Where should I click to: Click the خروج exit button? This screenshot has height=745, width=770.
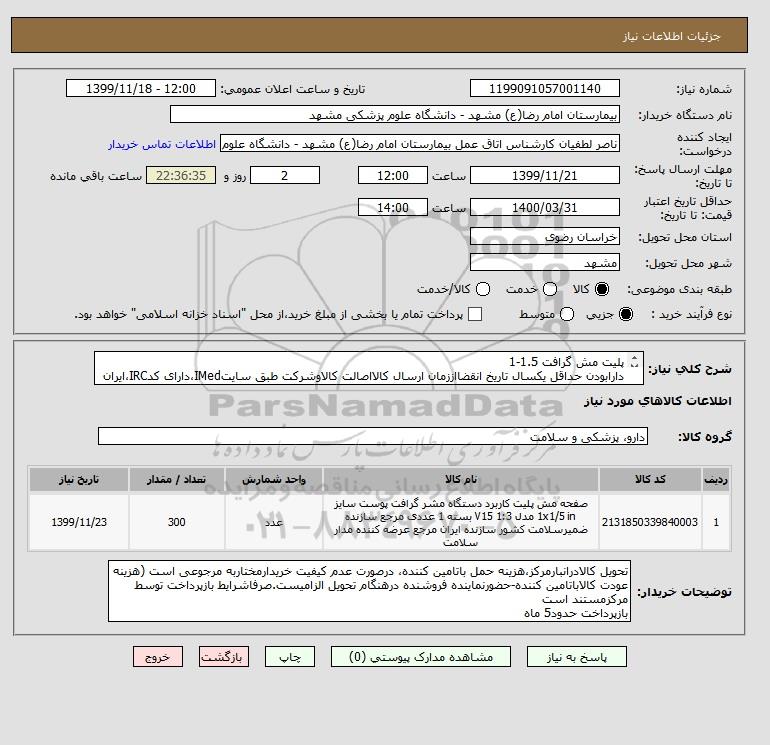tap(158, 657)
